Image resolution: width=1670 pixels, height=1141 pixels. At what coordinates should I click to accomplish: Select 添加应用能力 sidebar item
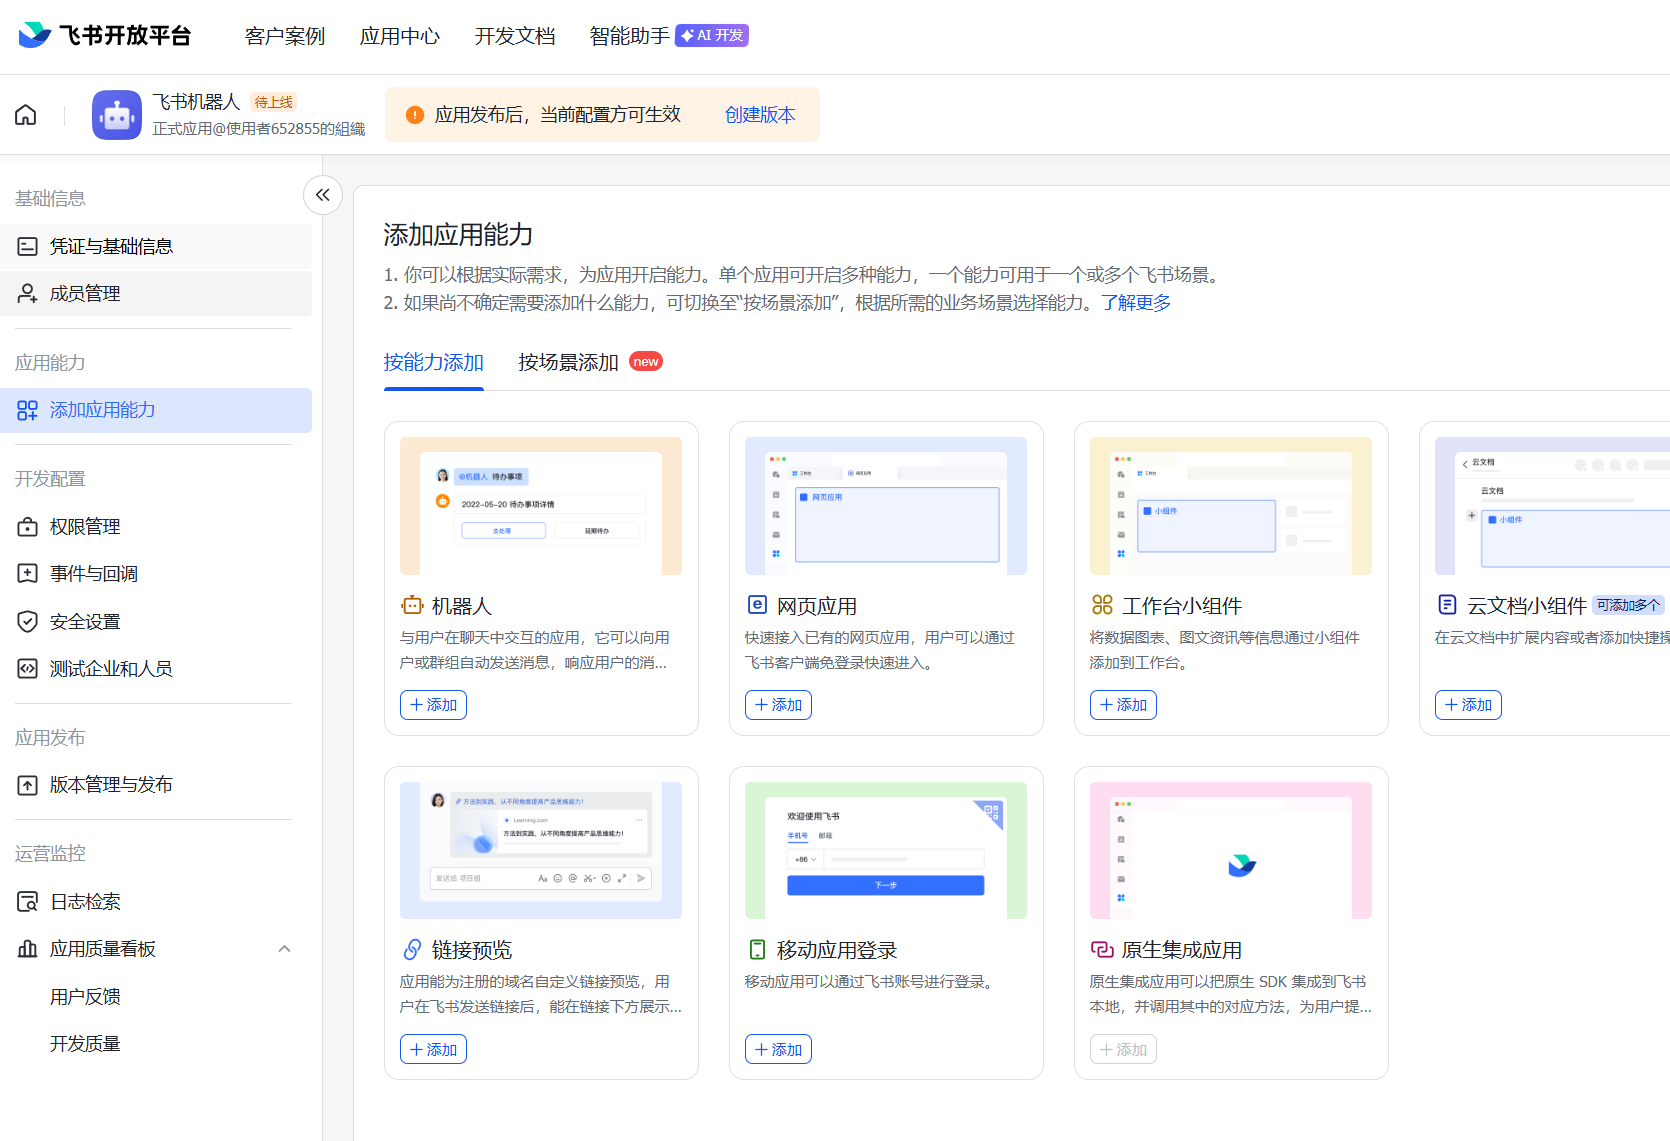point(156,410)
